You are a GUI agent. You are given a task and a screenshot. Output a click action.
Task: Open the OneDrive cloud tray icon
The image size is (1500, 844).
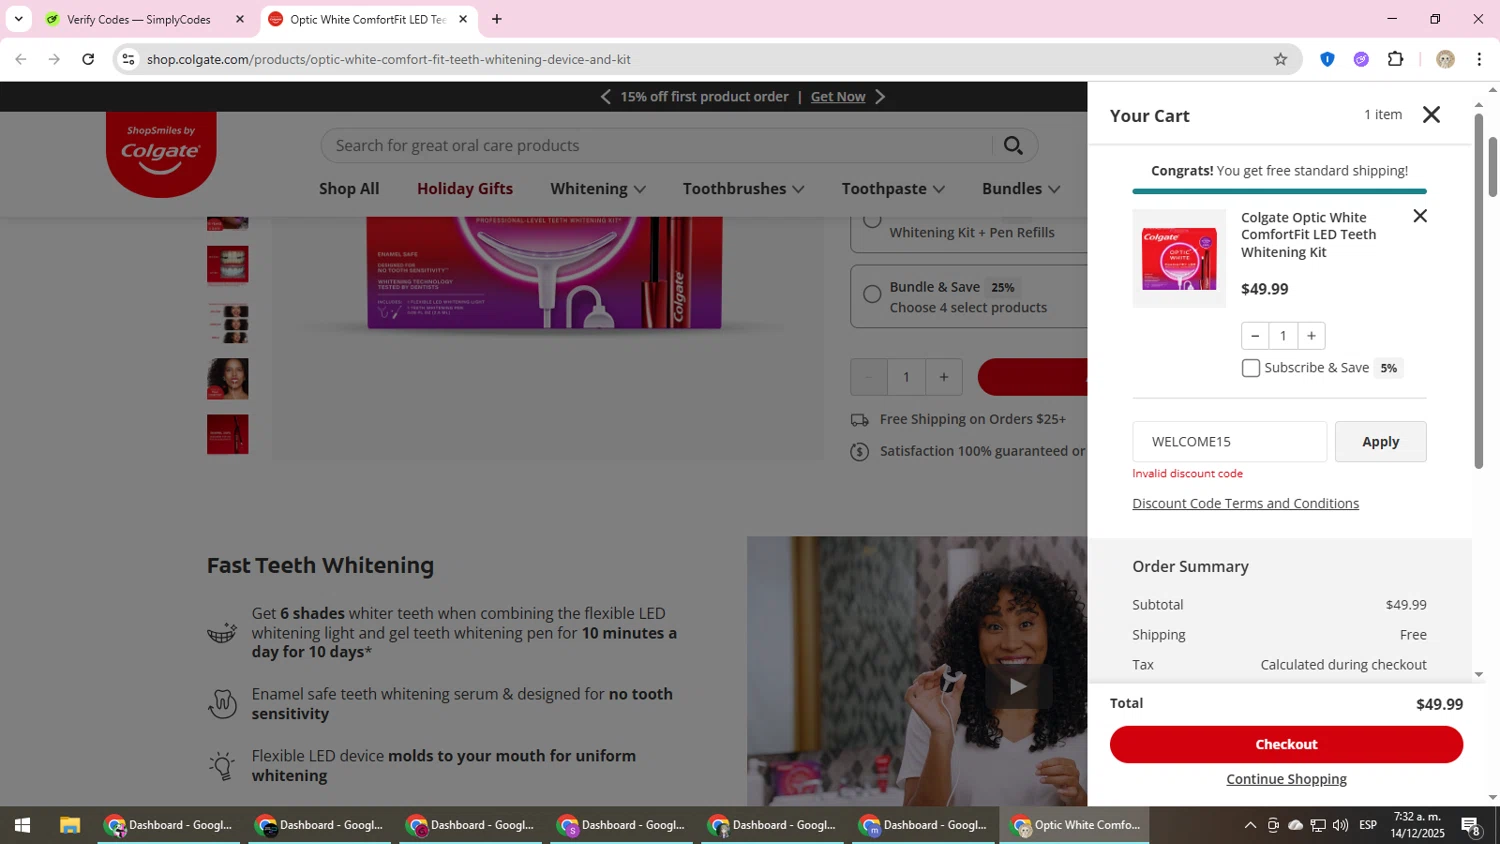click(1295, 825)
